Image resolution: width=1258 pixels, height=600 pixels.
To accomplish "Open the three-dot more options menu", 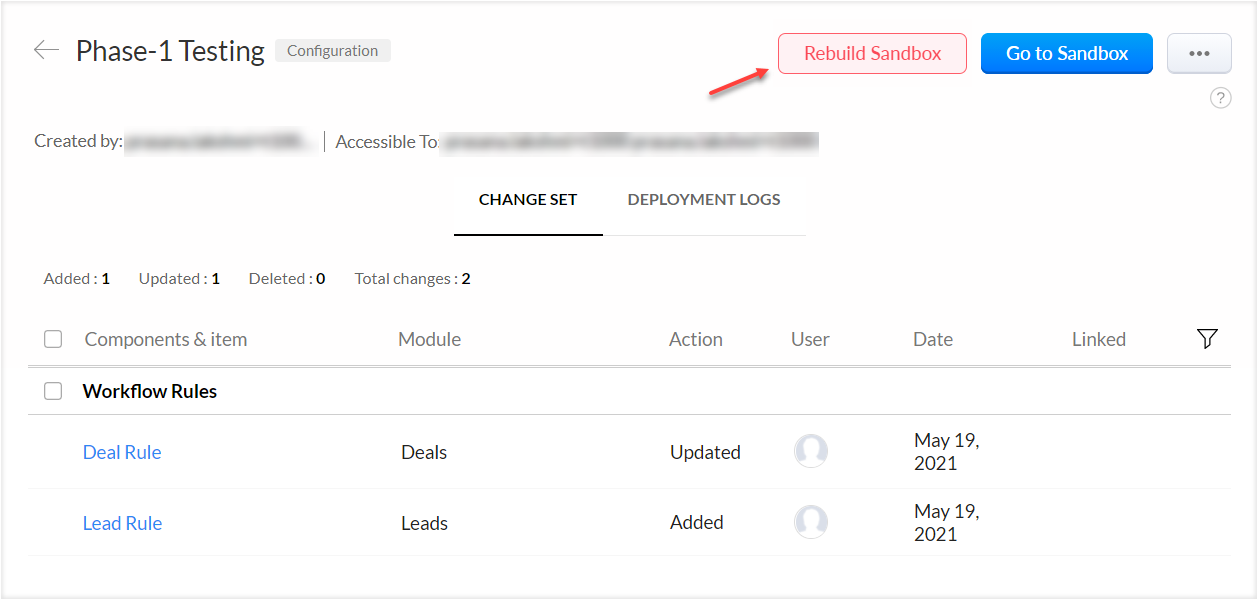I will click(x=1199, y=54).
